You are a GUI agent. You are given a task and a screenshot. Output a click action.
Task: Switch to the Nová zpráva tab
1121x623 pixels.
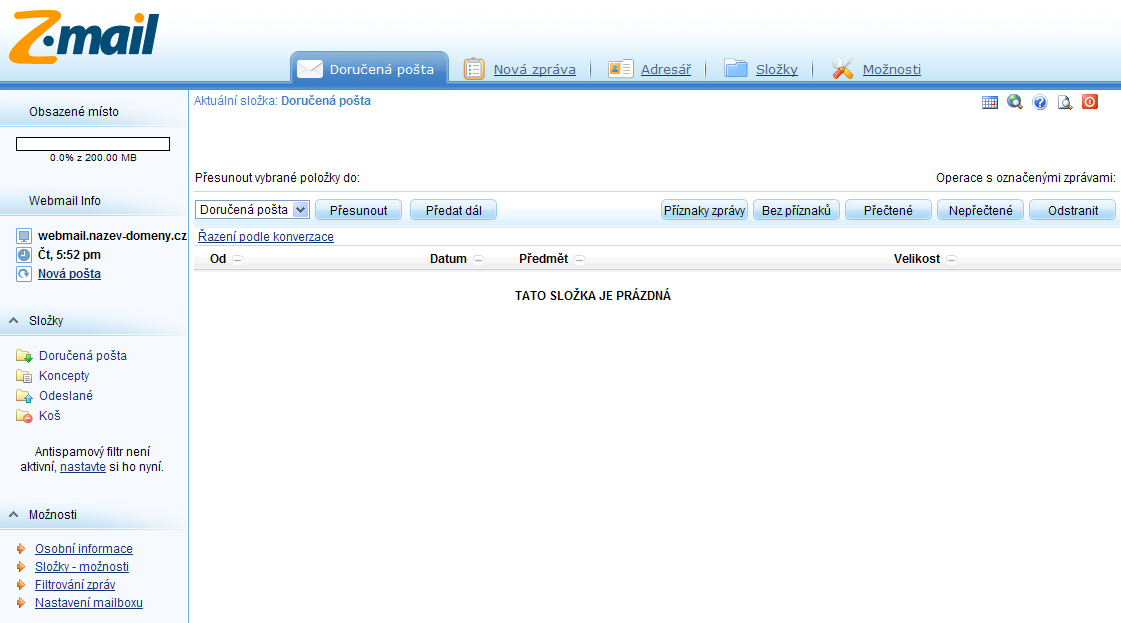[534, 69]
